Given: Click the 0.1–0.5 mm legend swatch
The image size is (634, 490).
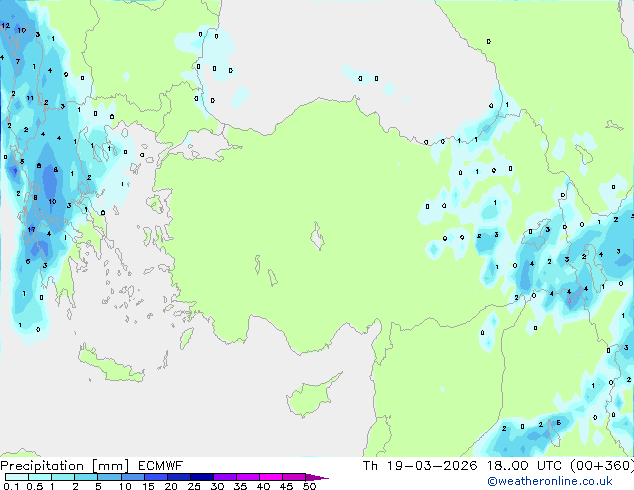Looking at the screenshot, I should pos(17,477).
